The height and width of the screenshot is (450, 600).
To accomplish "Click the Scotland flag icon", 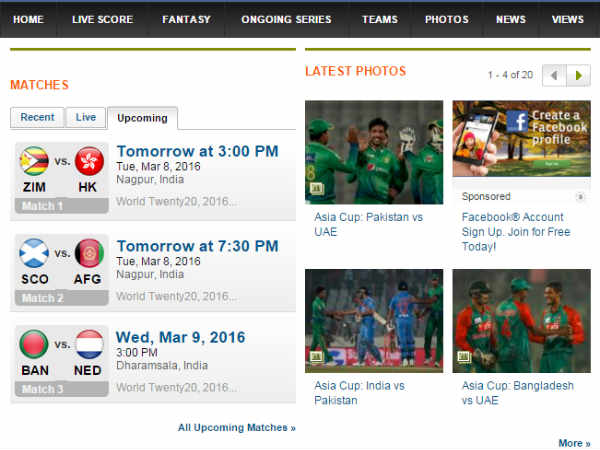I will (x=34, y=253).
